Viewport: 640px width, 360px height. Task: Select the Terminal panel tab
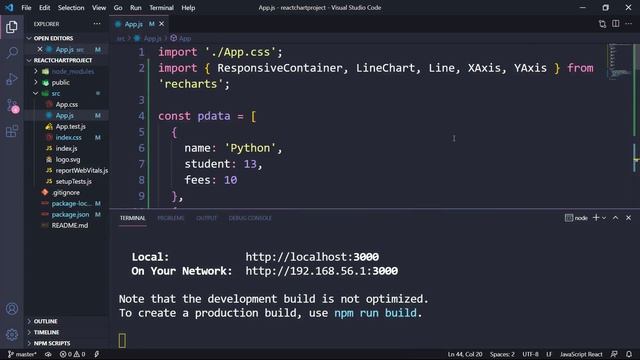[133, 218]
